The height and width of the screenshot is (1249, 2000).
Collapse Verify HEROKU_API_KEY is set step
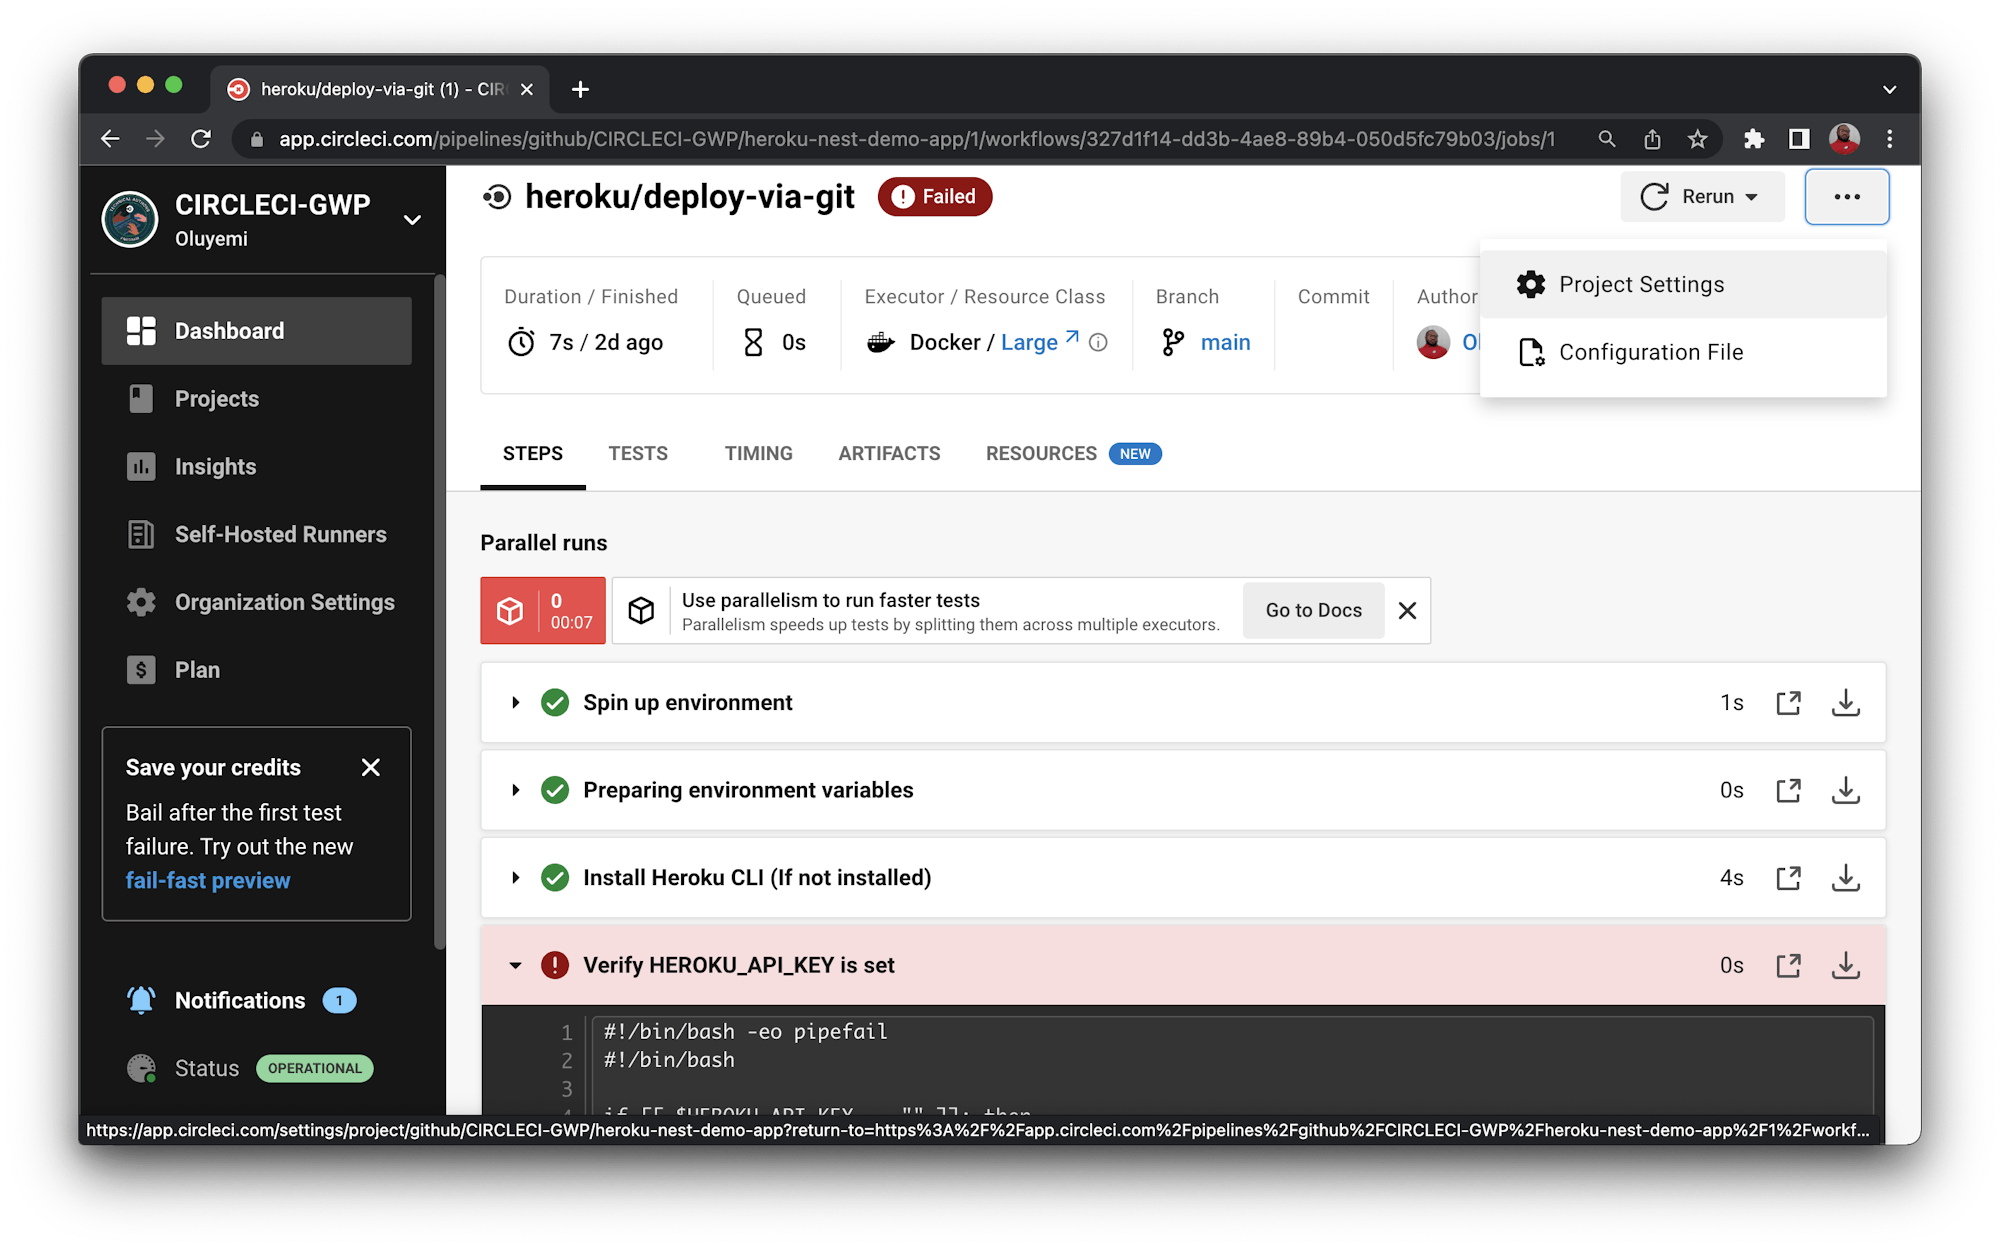point(516,966)
